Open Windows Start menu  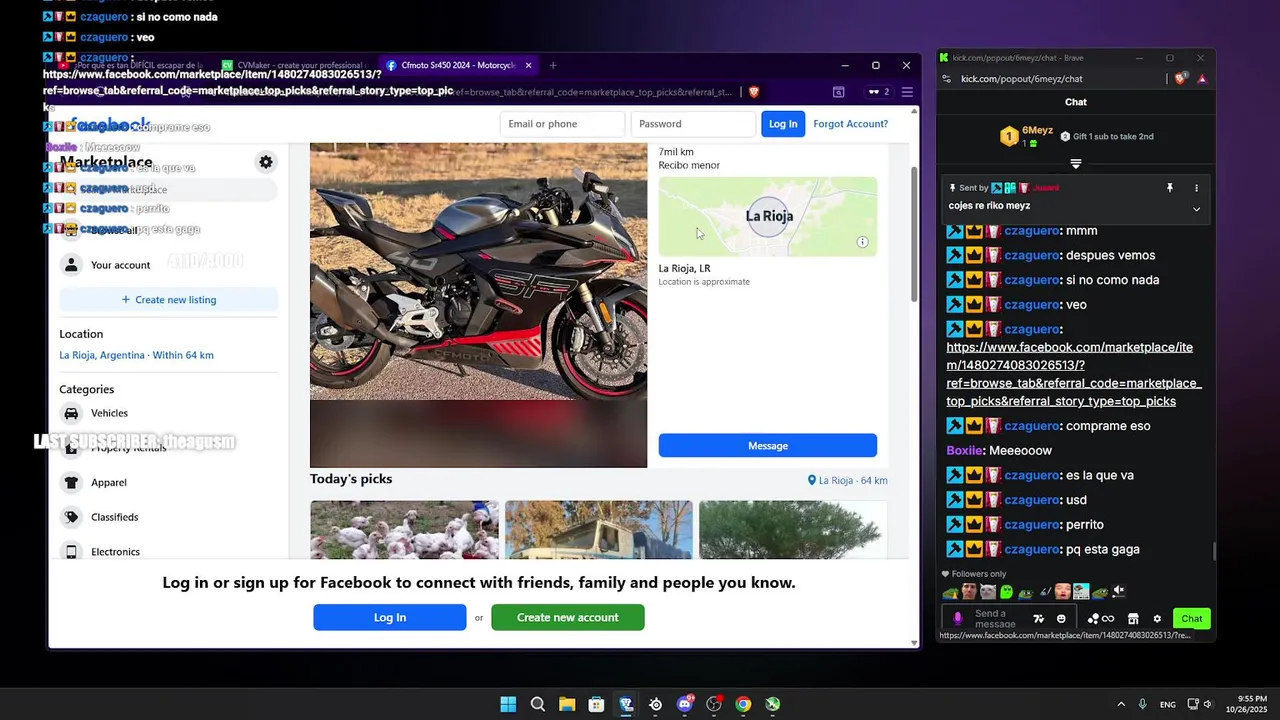(508, 704)
